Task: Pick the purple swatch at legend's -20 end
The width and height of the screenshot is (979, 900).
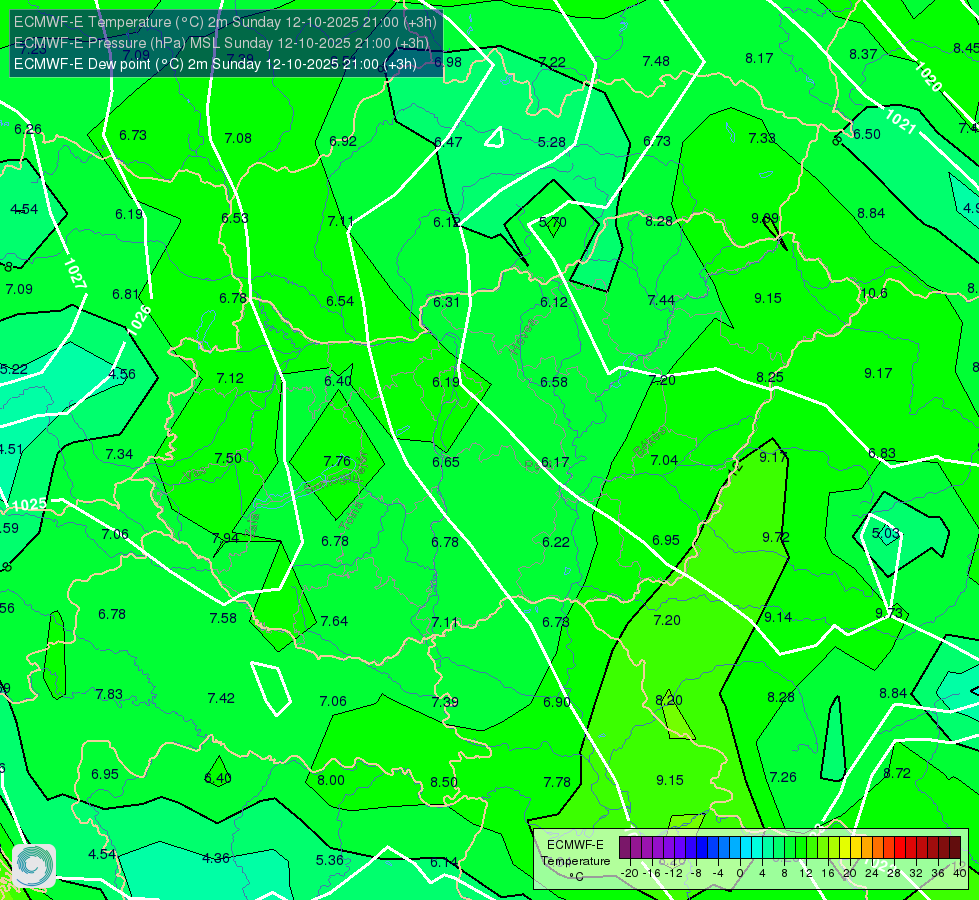Action: click(x=625, y=848)
